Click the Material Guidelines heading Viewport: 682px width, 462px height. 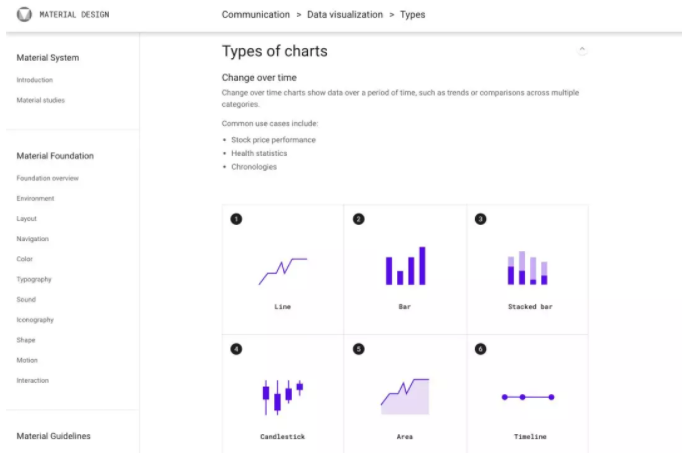[53, 436]
